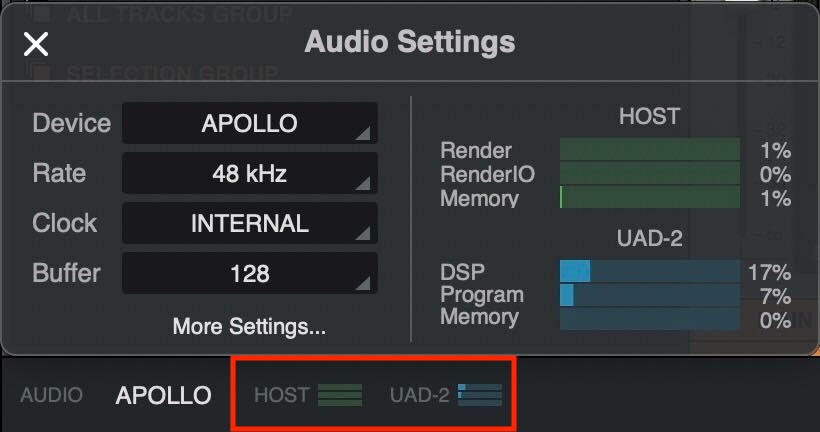Viewport: 820px width, 432px height.
Task: Click the More Settings... link
Action: coord(249,326)
